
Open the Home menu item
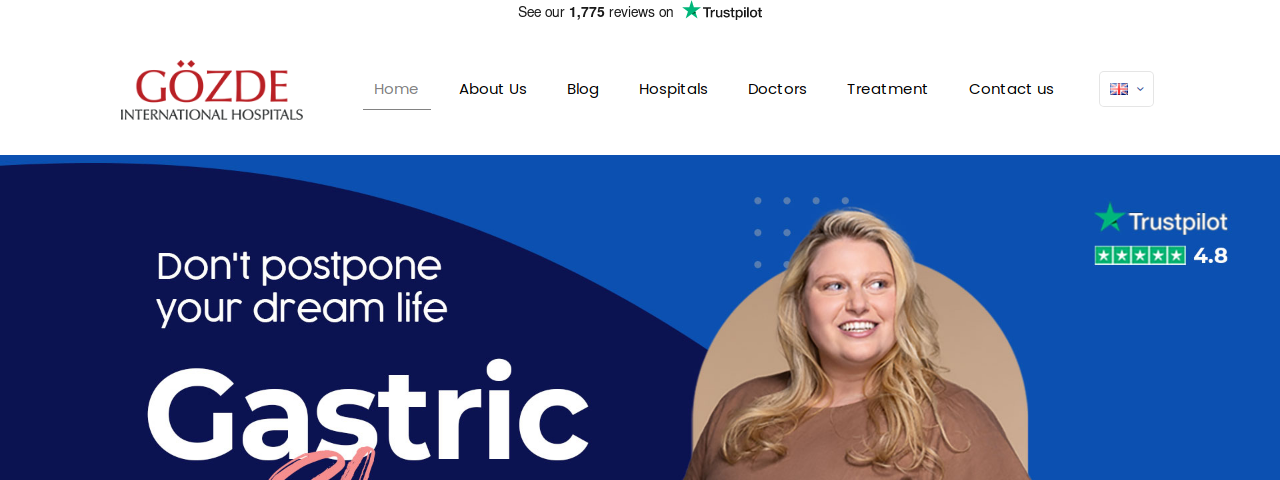click(396, 89)
